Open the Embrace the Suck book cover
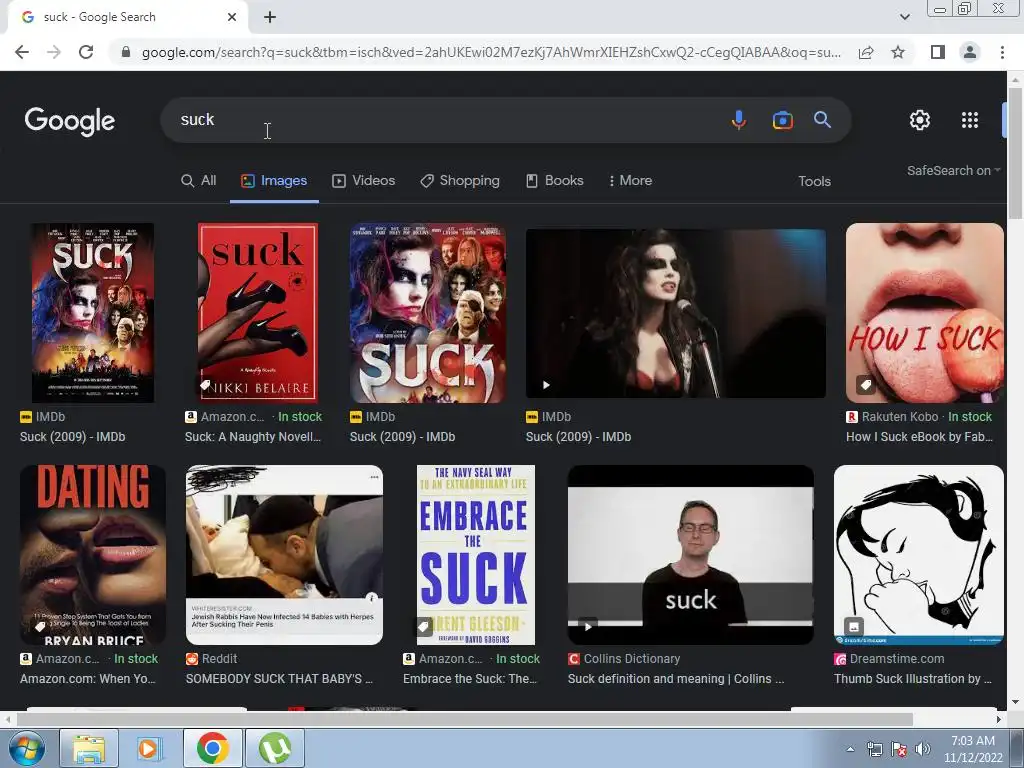 475,555
